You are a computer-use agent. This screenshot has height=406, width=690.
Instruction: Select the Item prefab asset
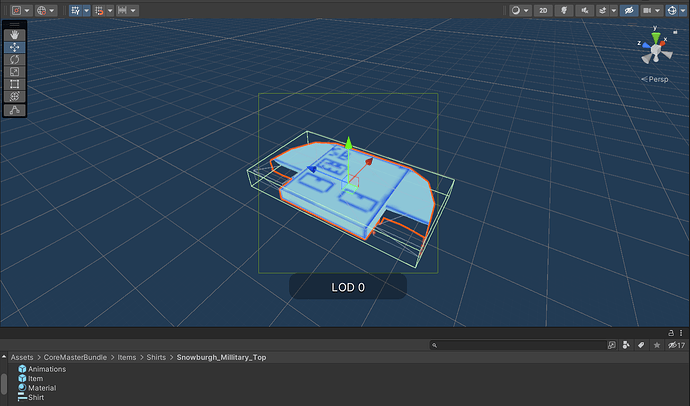tap(30, 378)
